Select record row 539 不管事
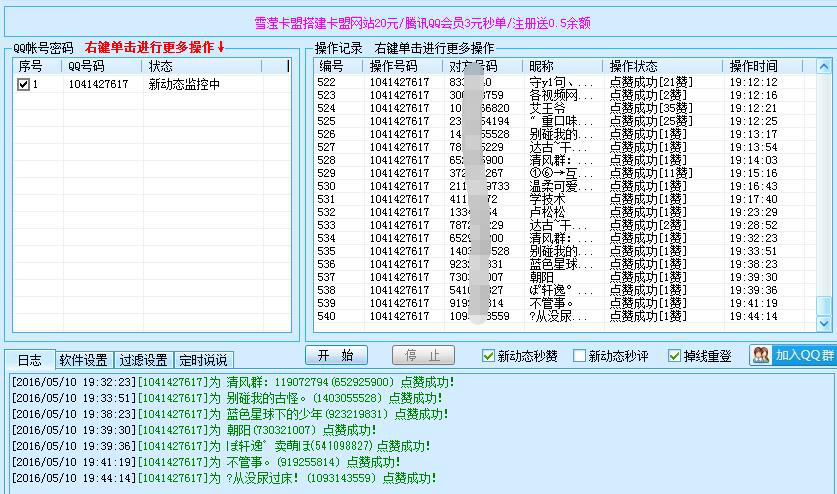Image resolution: width=837 pixels, height=494 pixels. tap(565, 303)
